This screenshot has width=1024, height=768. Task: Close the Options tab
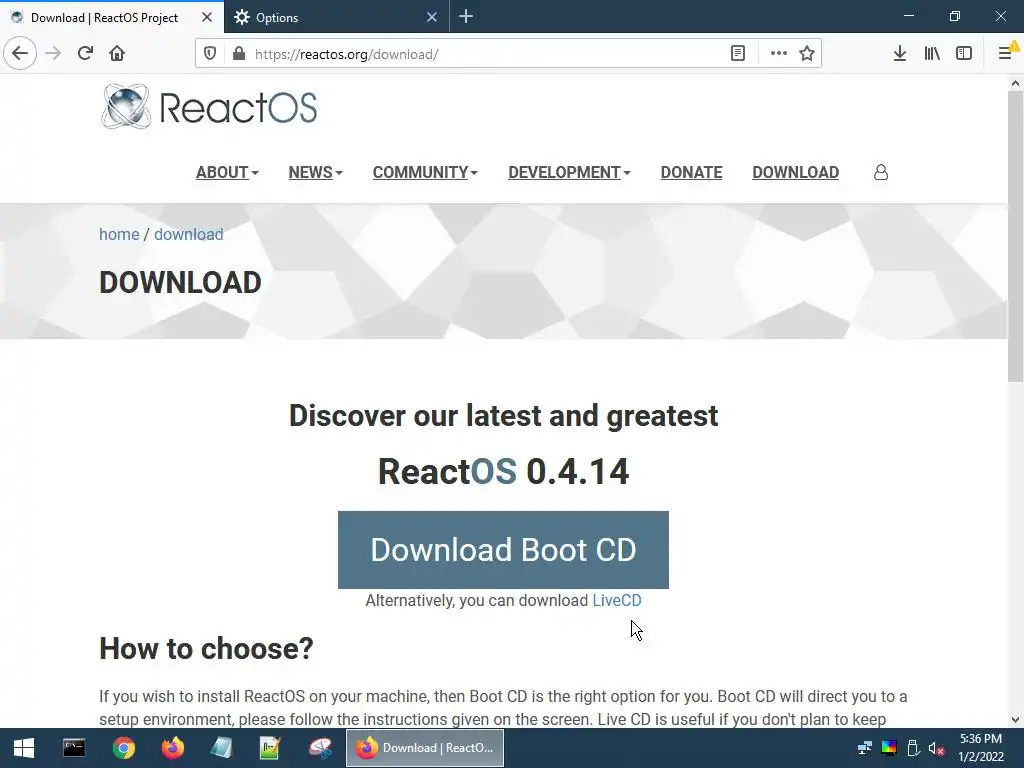(x=432, y=17)
